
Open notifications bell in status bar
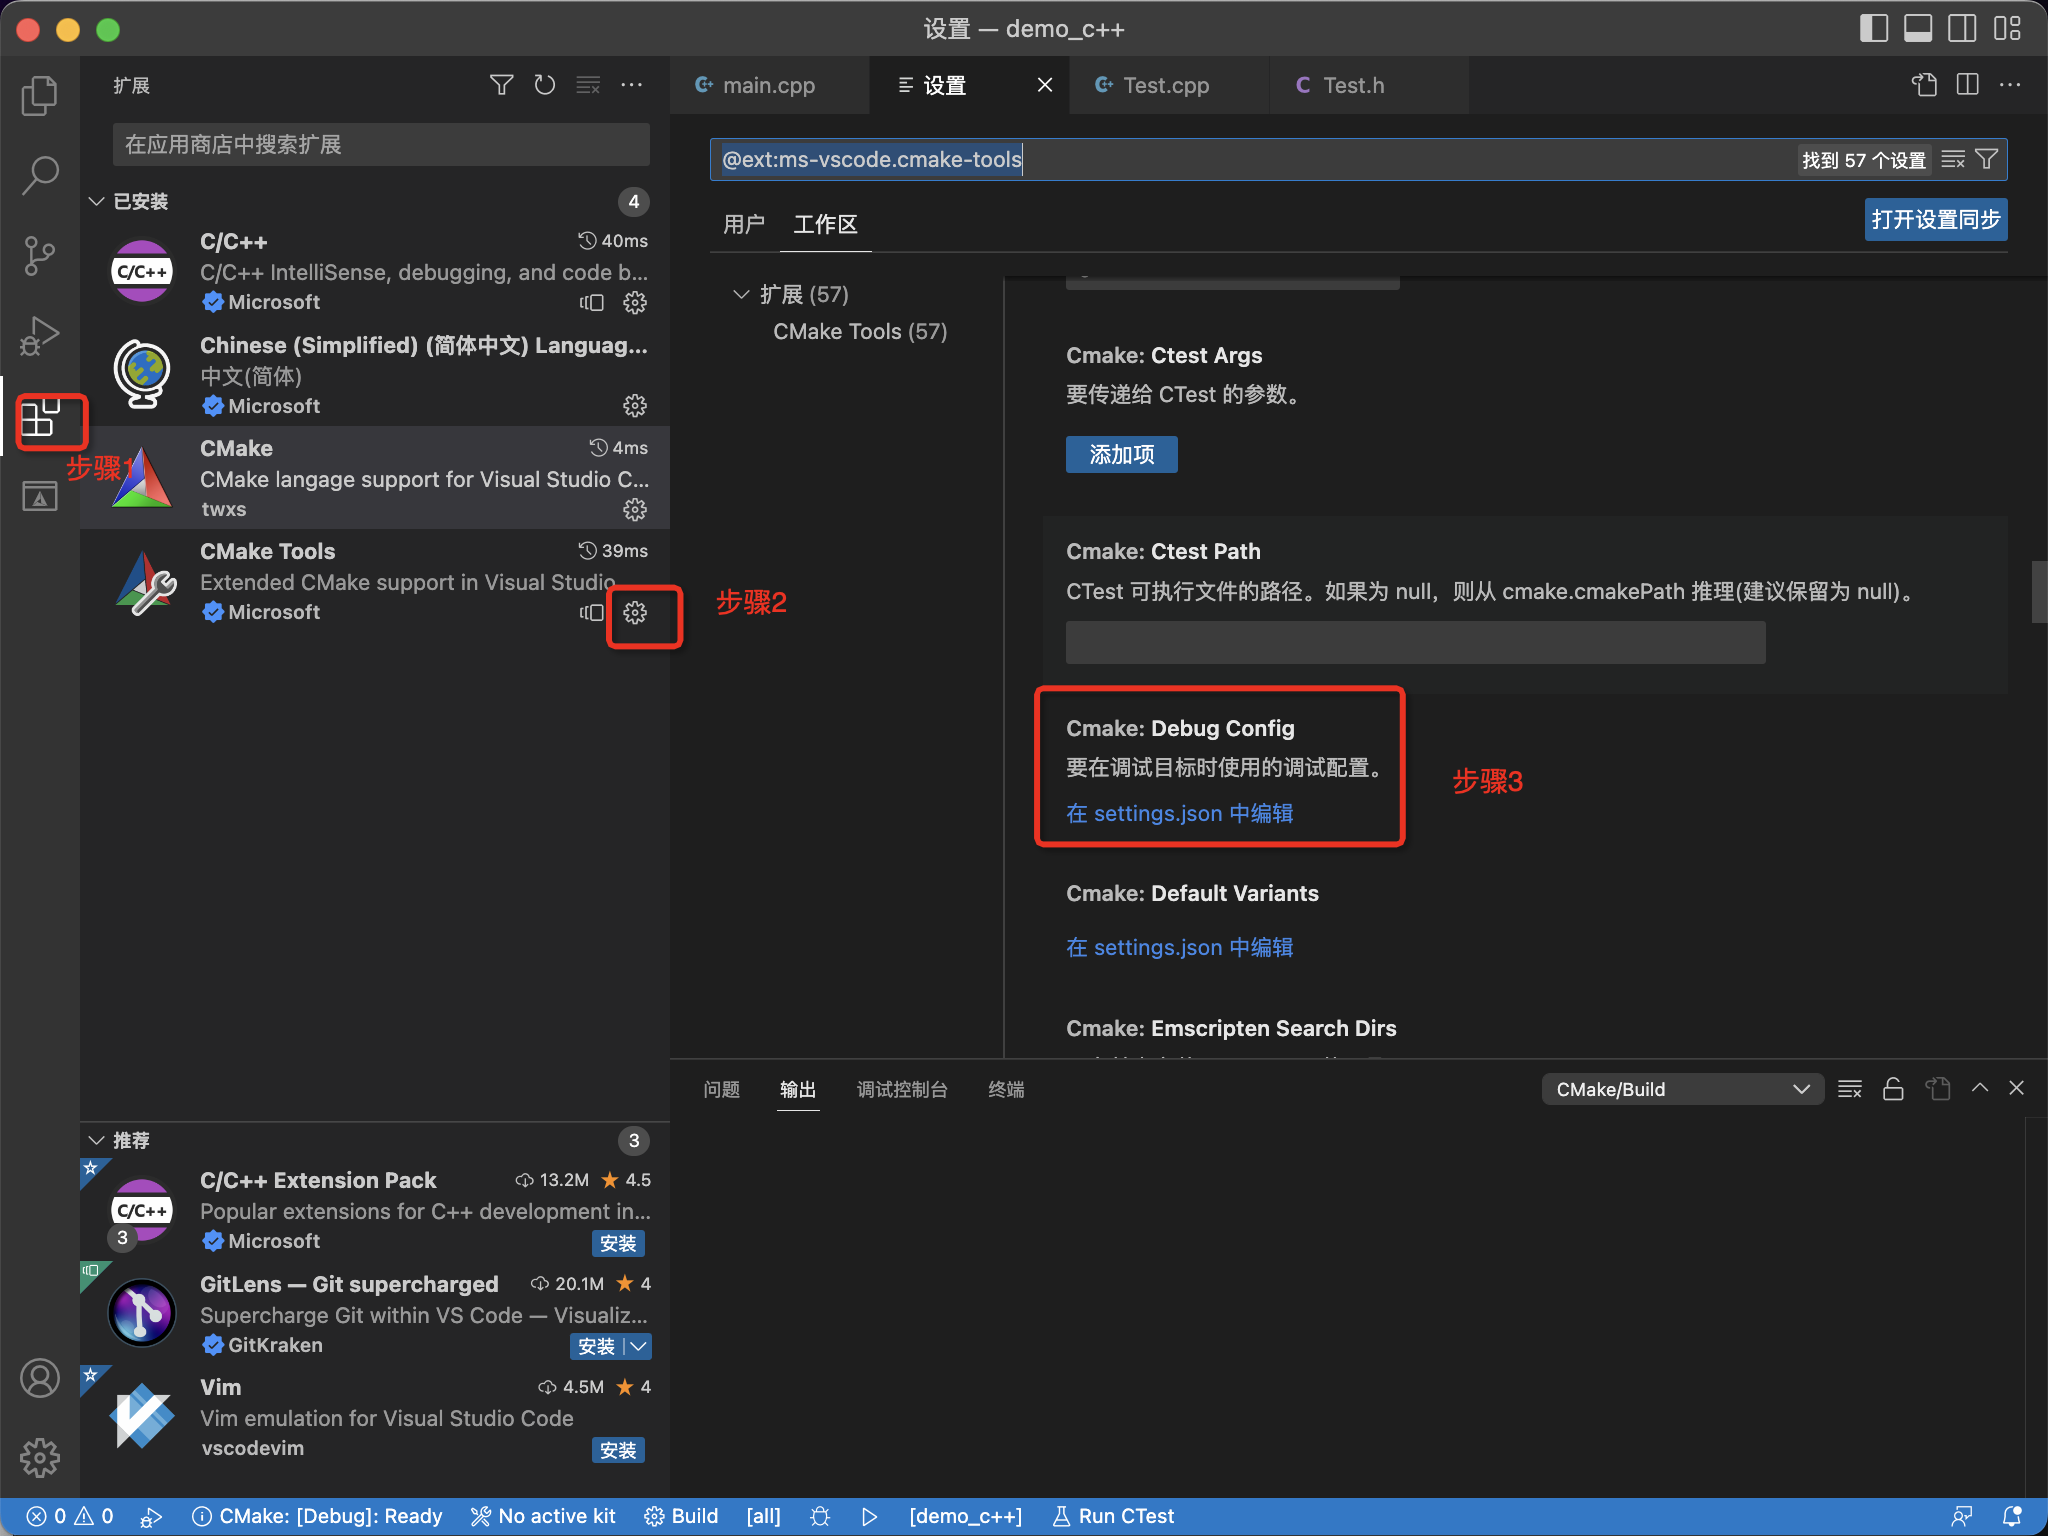click(x=2012, y=1516)
